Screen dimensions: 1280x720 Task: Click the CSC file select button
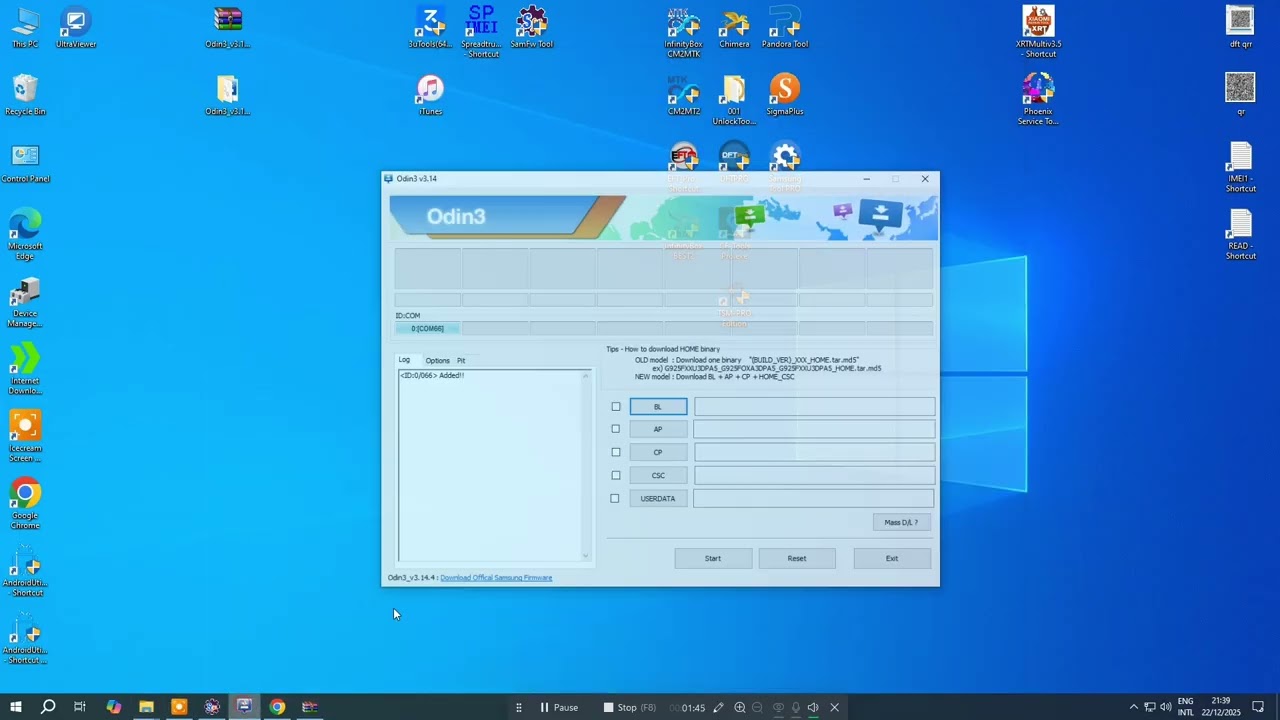[x=658, y=475]
